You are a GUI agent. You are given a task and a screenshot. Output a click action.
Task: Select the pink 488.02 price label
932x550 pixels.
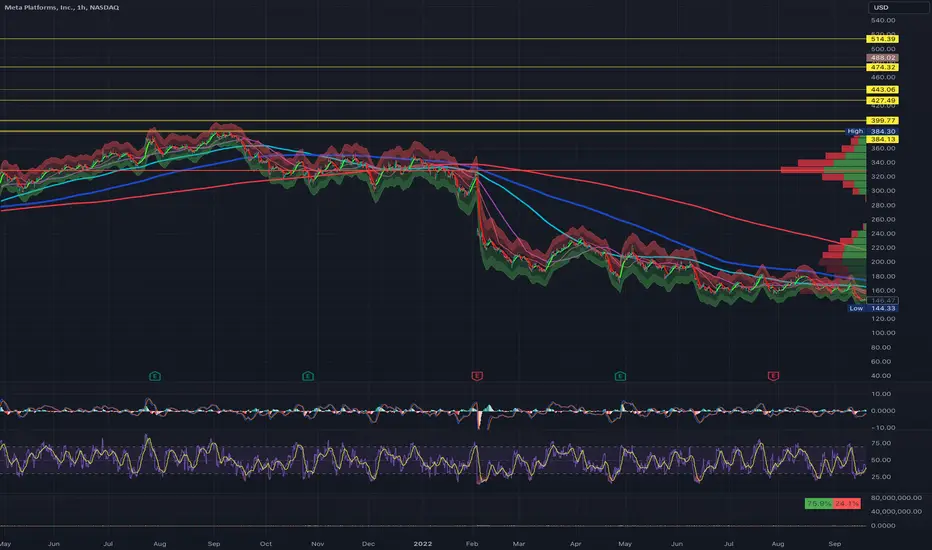point(883,58)
